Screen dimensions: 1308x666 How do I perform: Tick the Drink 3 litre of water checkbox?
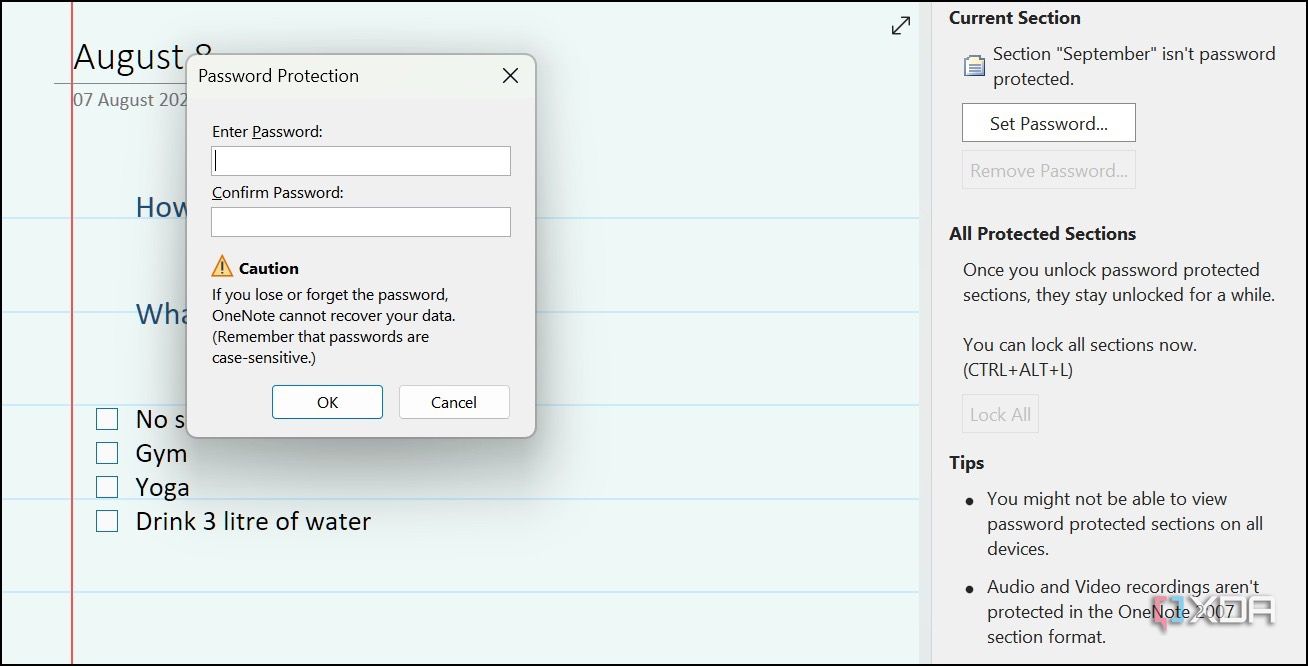107,521
